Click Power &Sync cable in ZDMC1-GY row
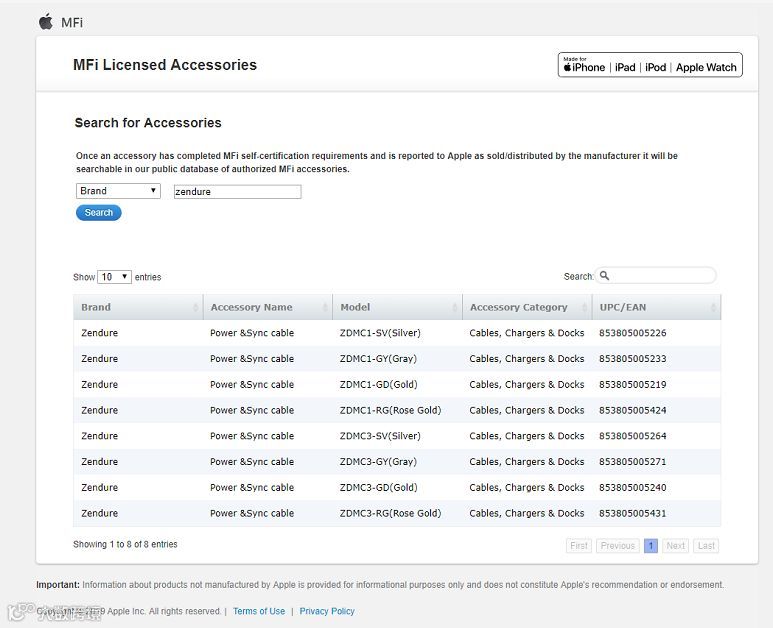 tap(252, 359)
